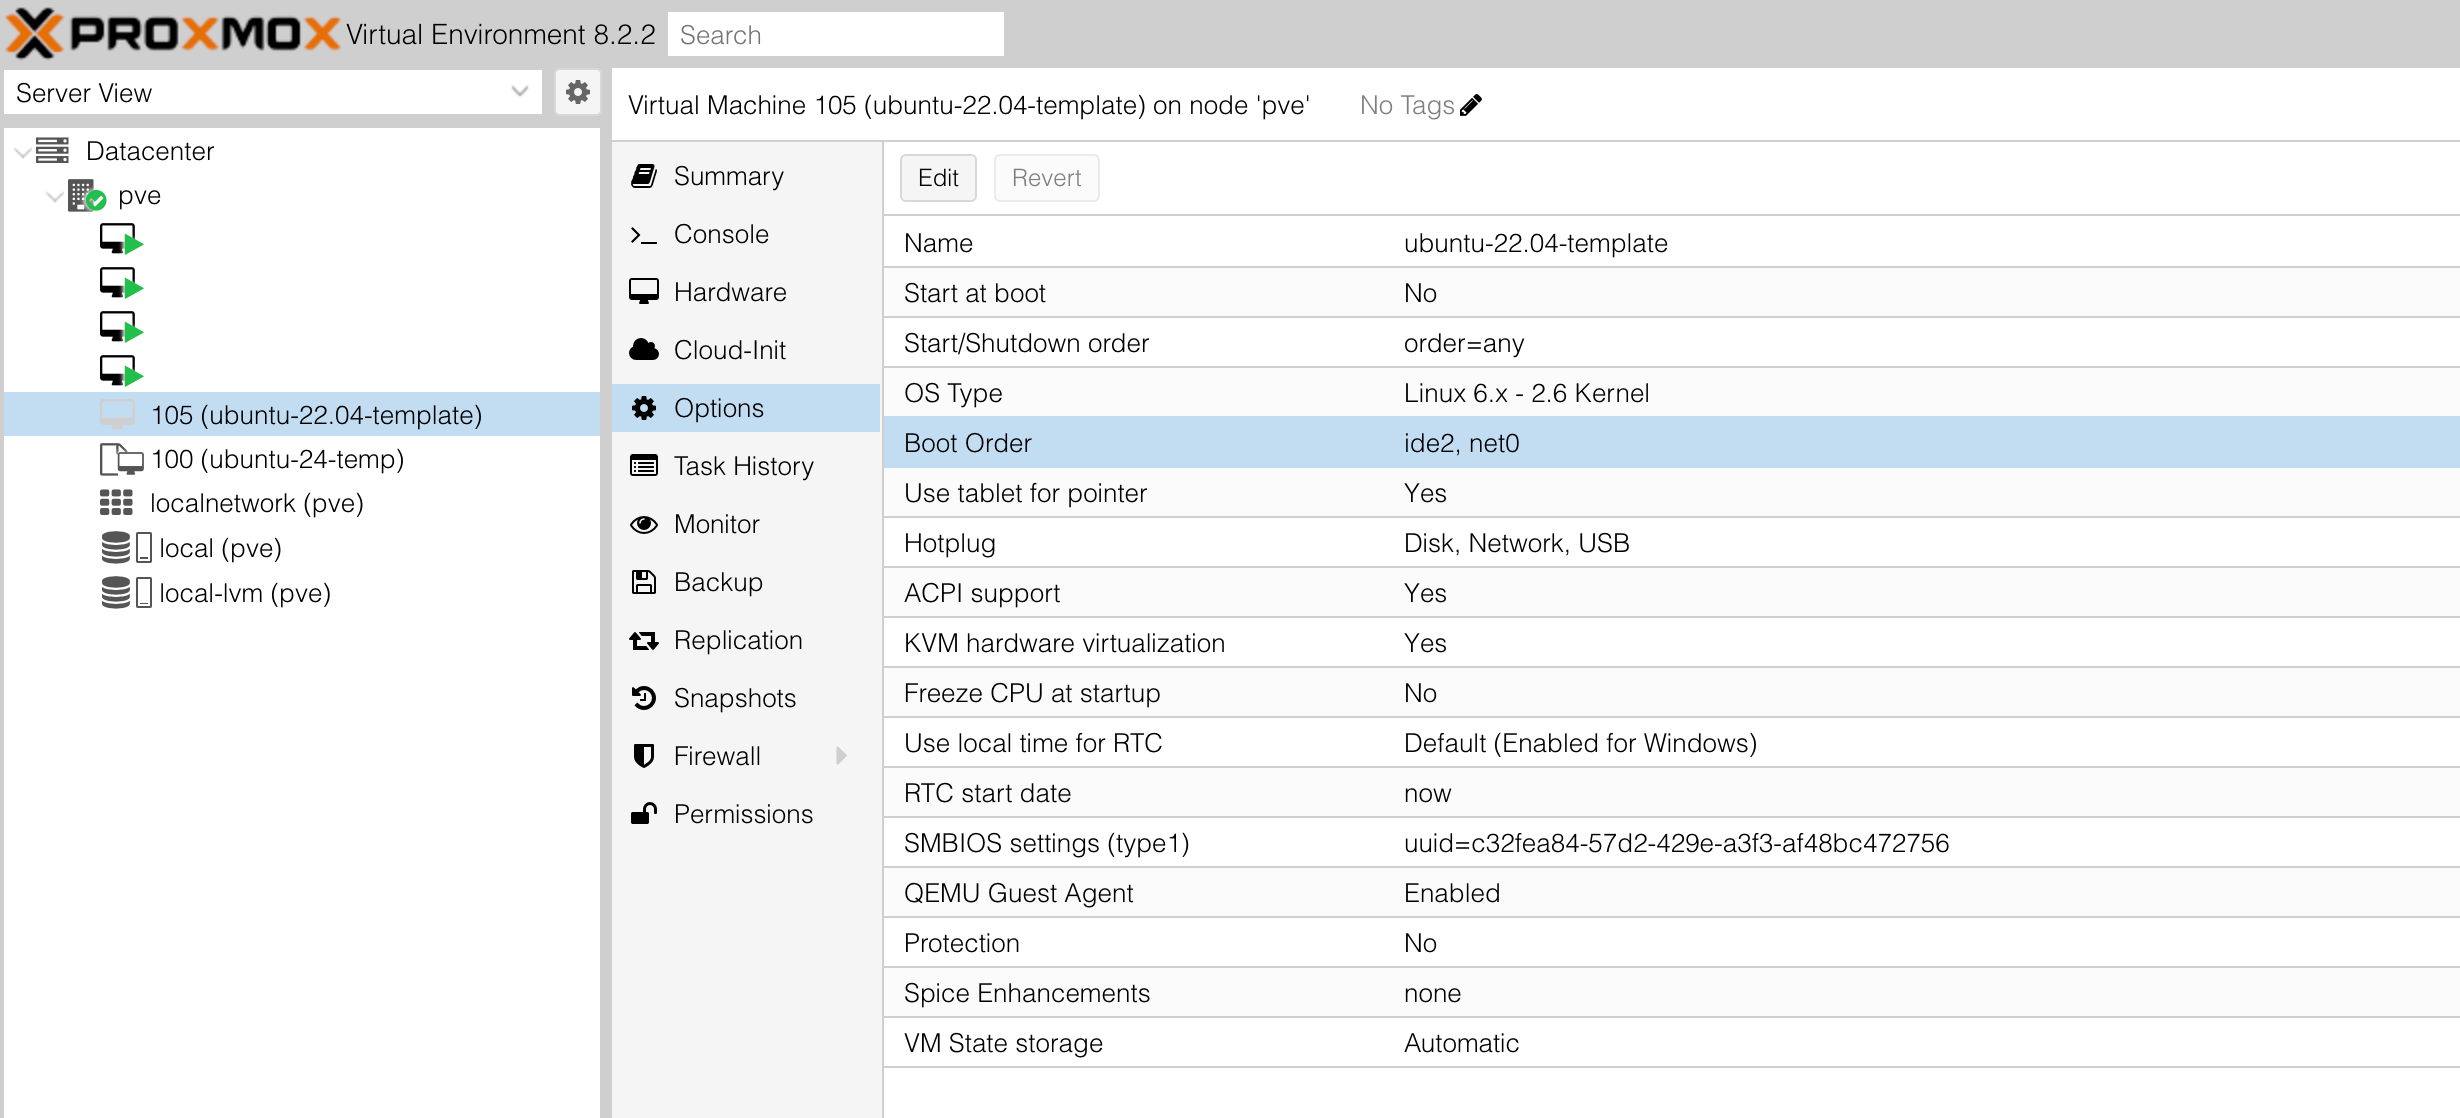Click the localnetwork (pve) grid icon
The image size is (2460, 1118).
[116, 503]
